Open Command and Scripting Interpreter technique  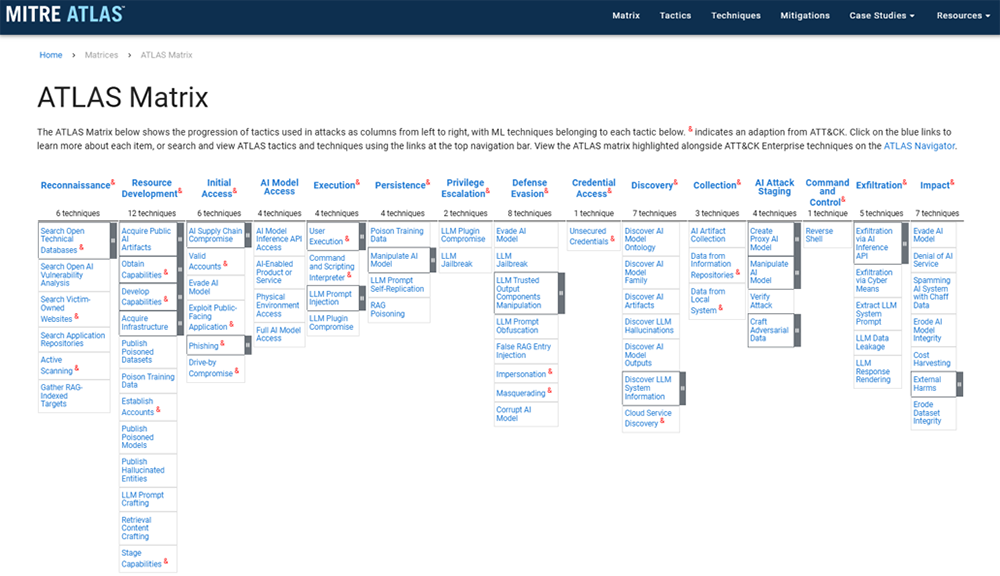pos(331,268)
